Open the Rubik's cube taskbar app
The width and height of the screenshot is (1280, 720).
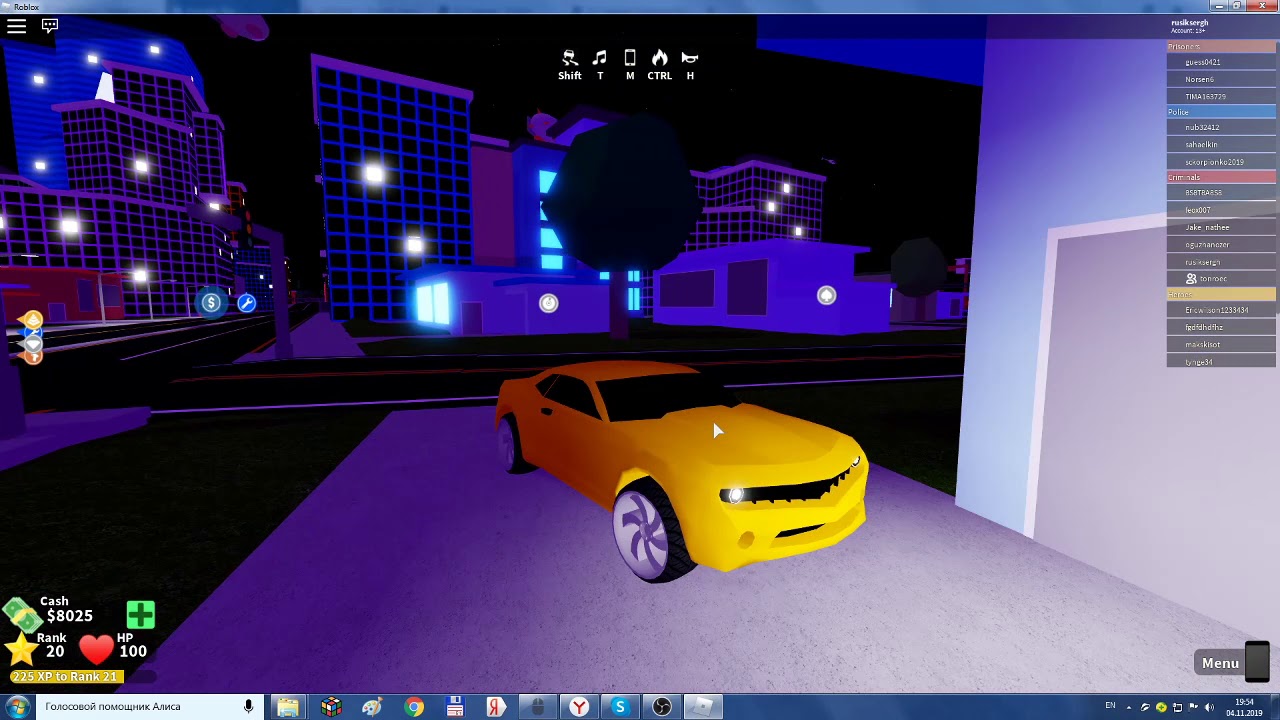point(331,707)
